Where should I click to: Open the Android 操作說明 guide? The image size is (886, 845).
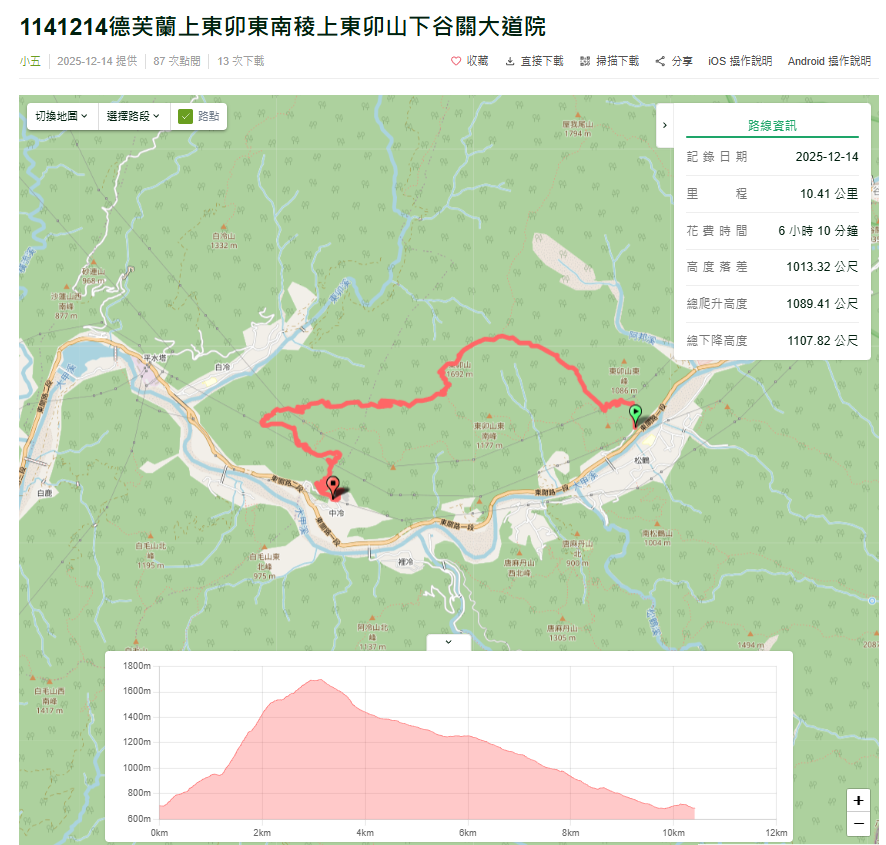828,61
